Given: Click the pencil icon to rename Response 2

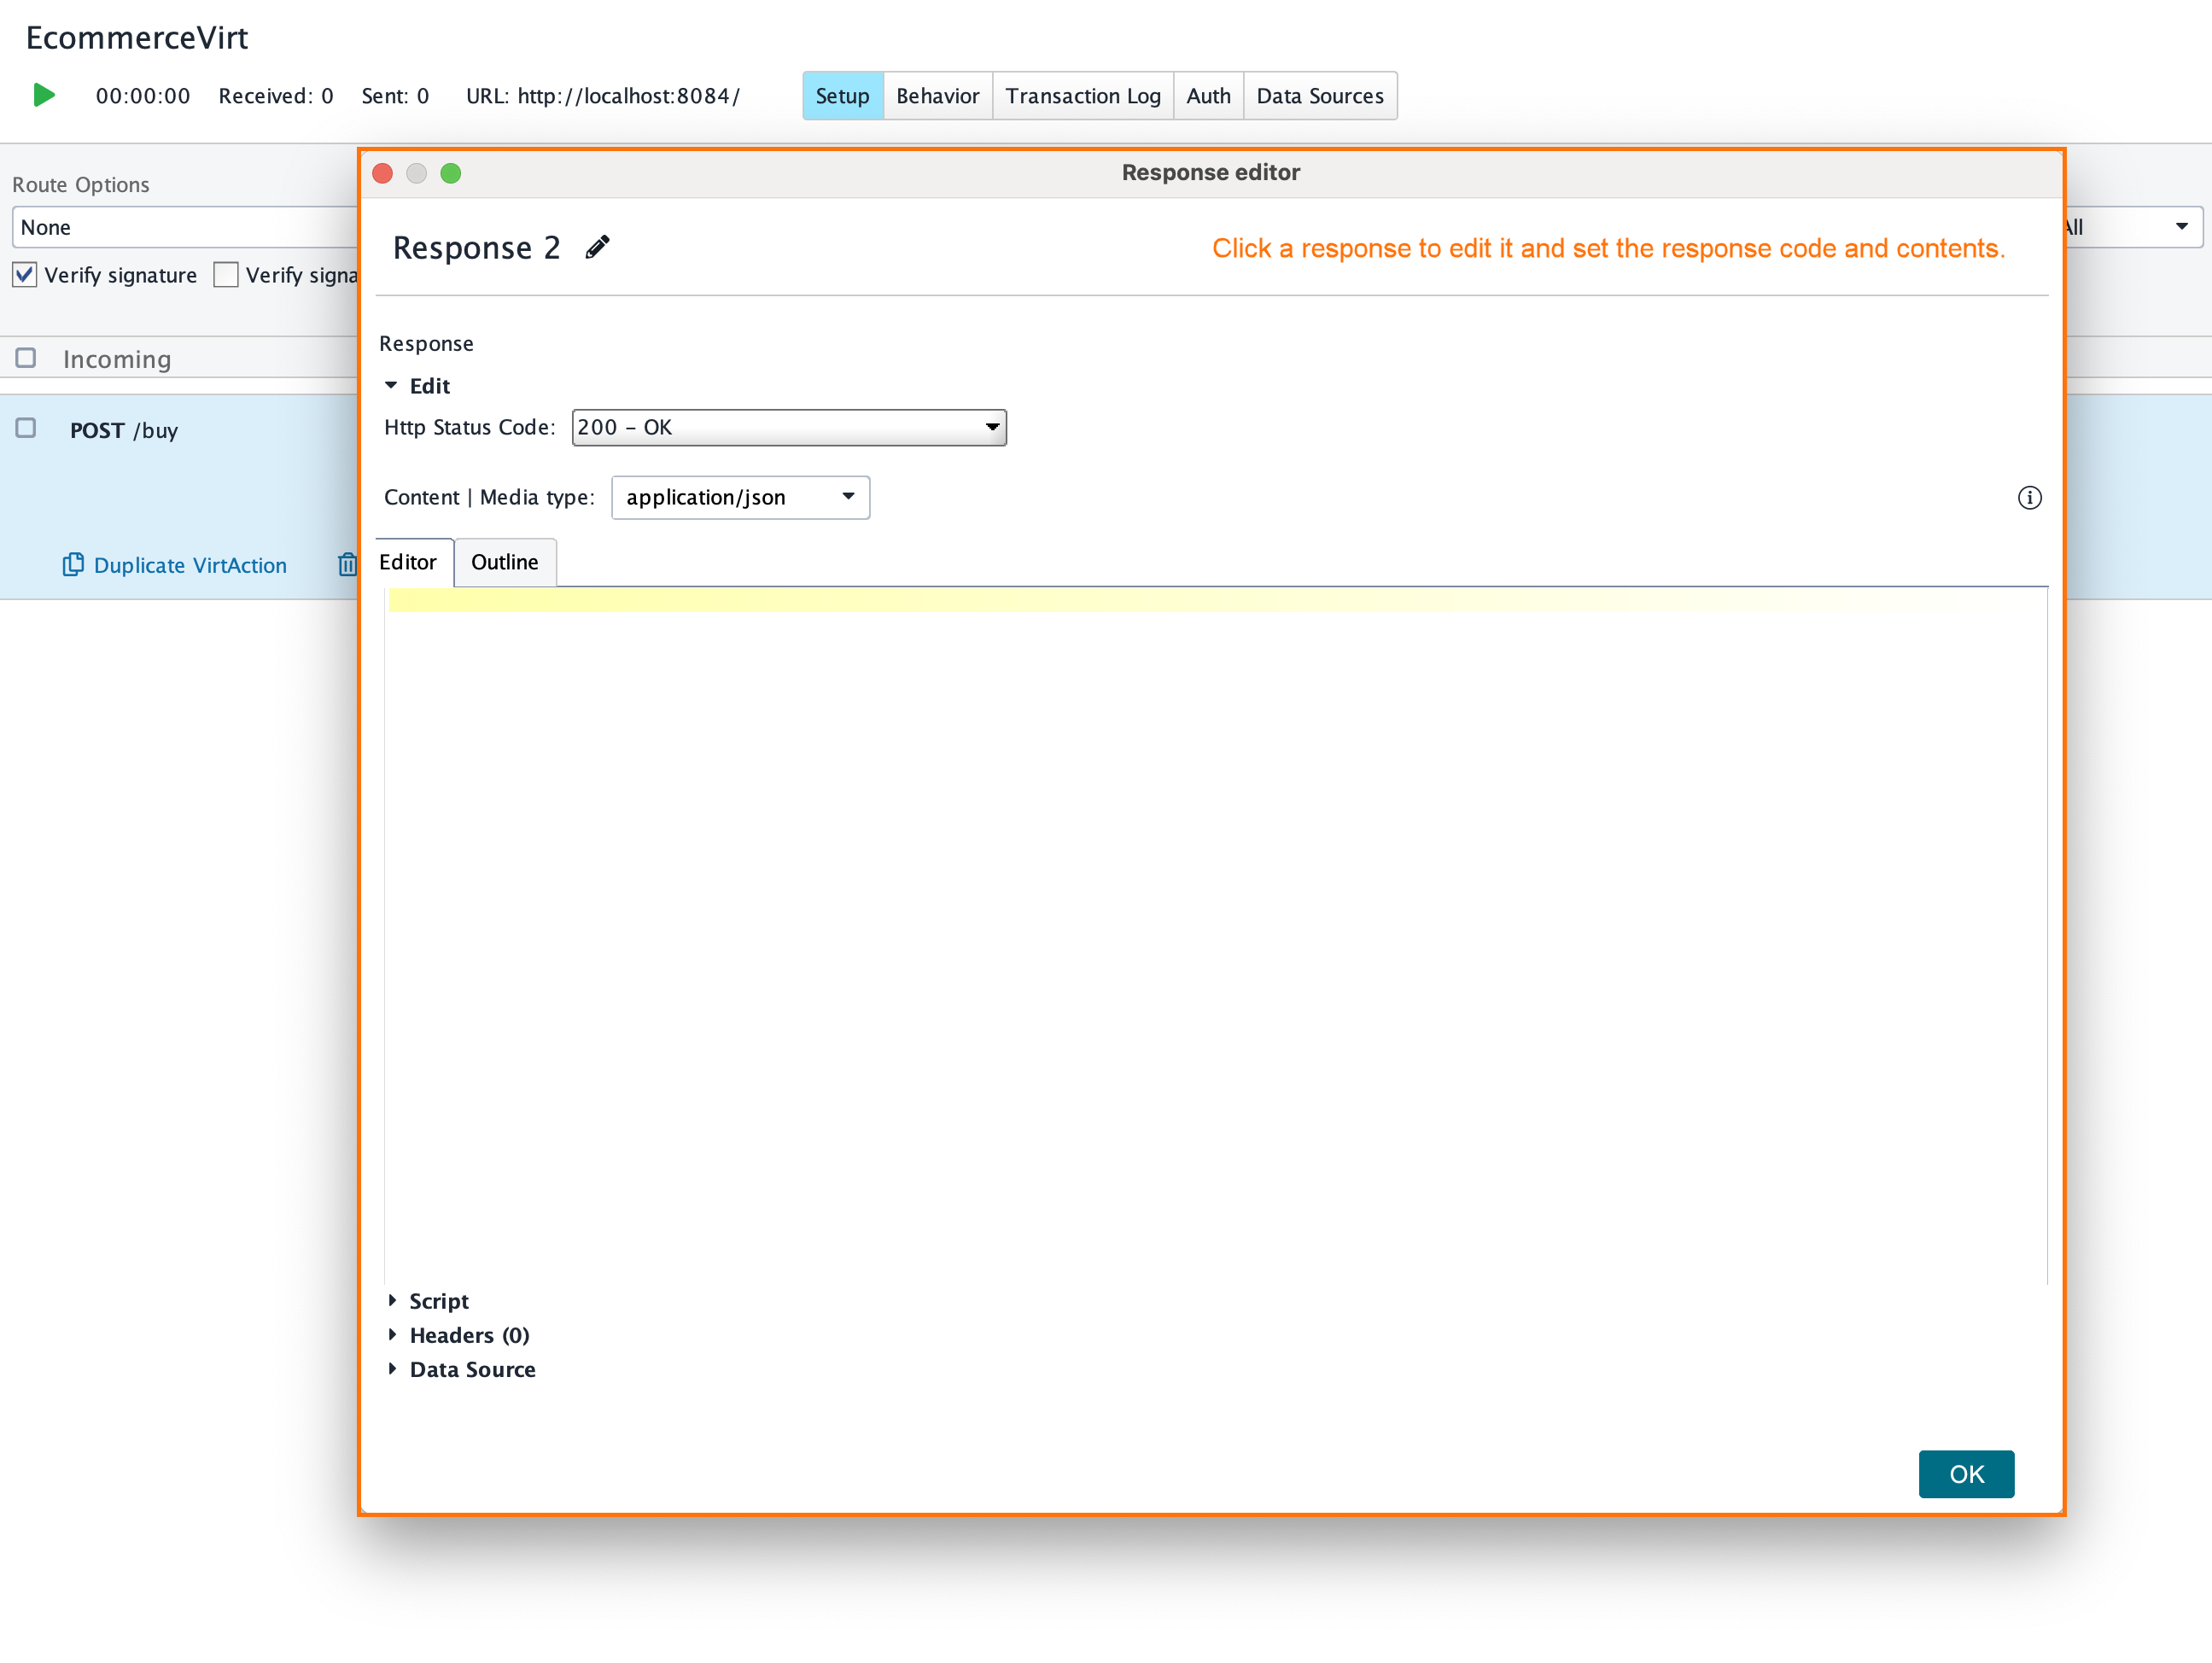Looking at the screenshot, I should tap(598, 247).
